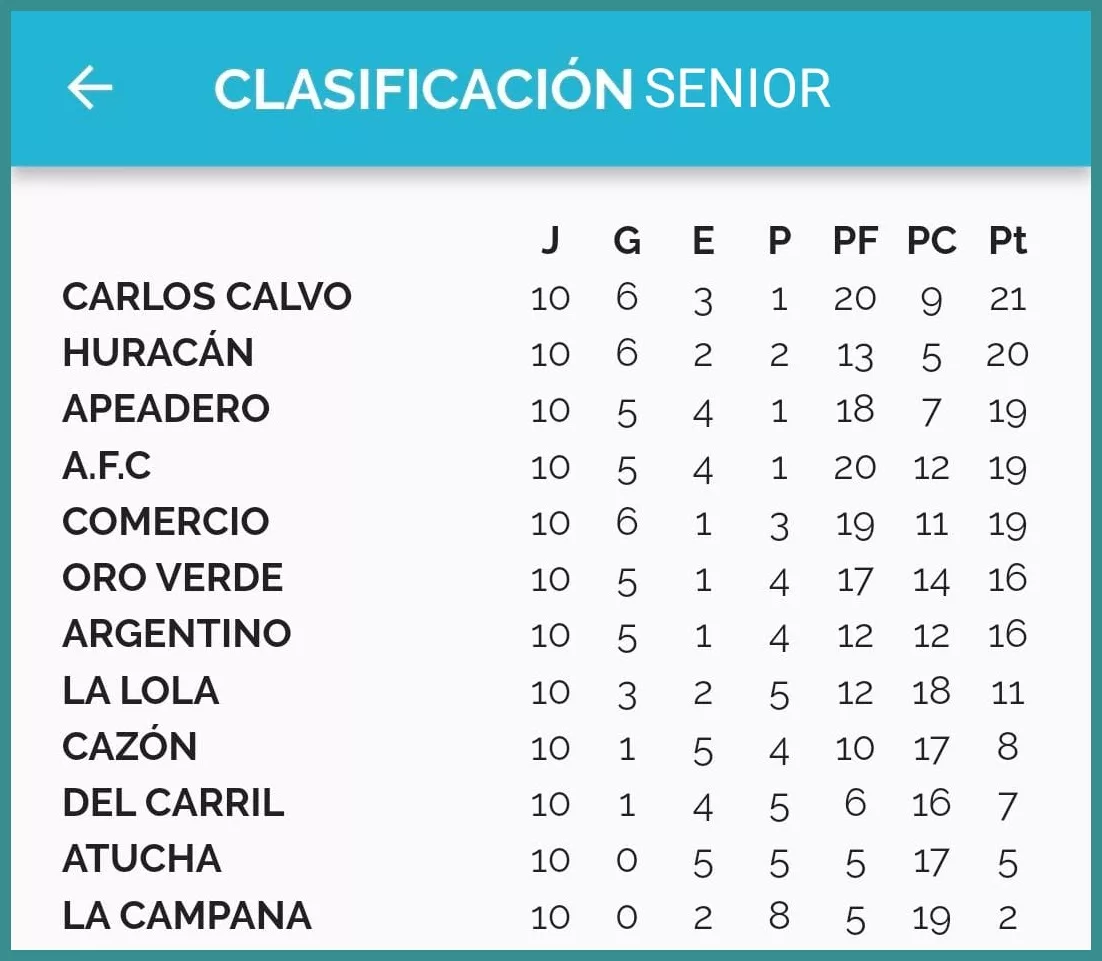Select the LA CAMPANA team row
The height and width of the screenshot is (961, 1102).
pyautogui.click(x=187, y=916)
